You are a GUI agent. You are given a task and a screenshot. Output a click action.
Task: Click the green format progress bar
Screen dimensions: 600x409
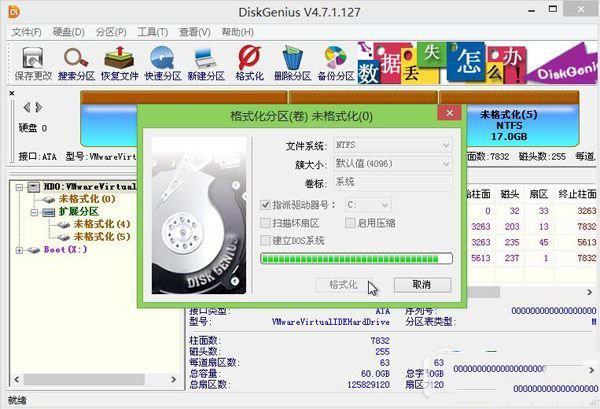(356, 259)
